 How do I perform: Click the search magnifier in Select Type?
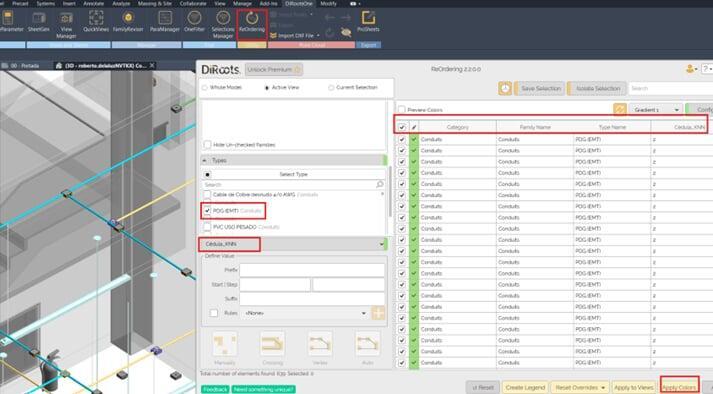coord(379,184)
